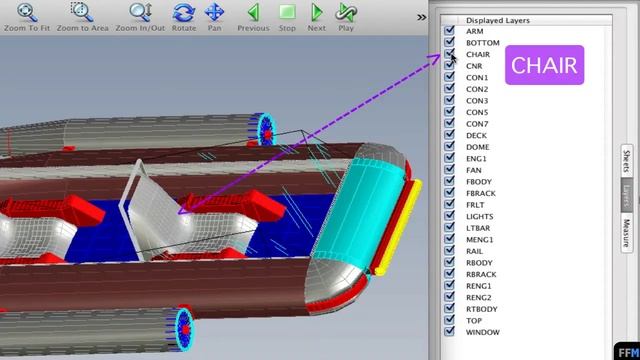Expand the toolbar overflow chevron
Image resolution: width=640 pixels, height=360 pixels.
[x=422, y=17]
